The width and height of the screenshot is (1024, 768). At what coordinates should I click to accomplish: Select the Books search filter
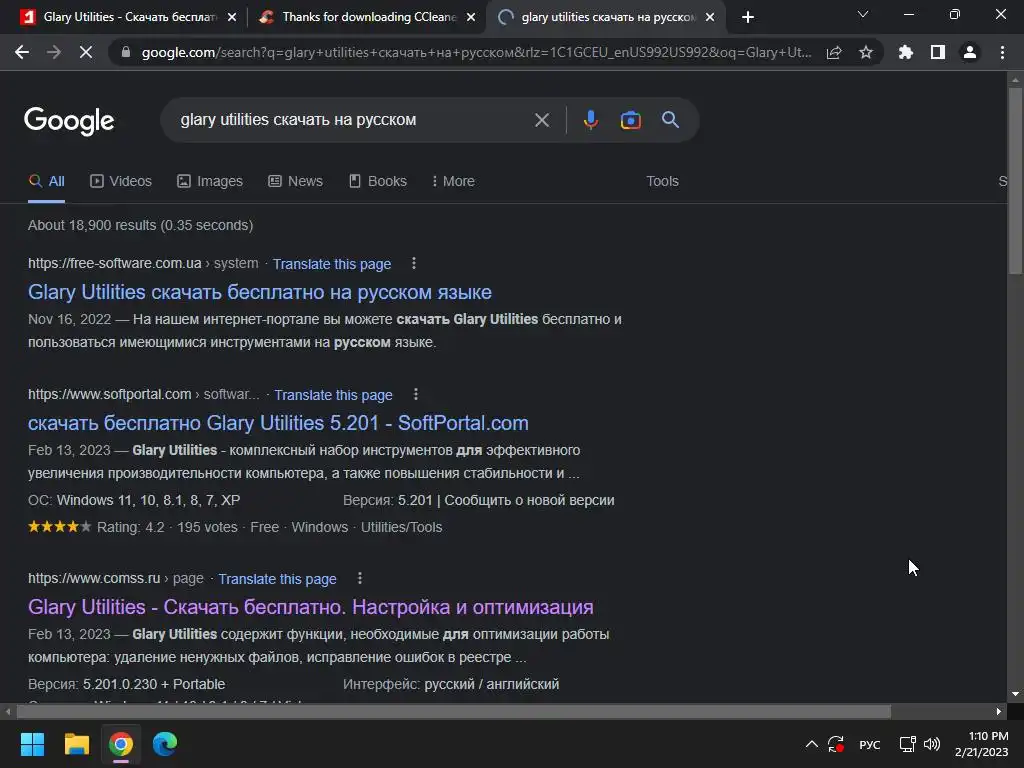point(377,181)
